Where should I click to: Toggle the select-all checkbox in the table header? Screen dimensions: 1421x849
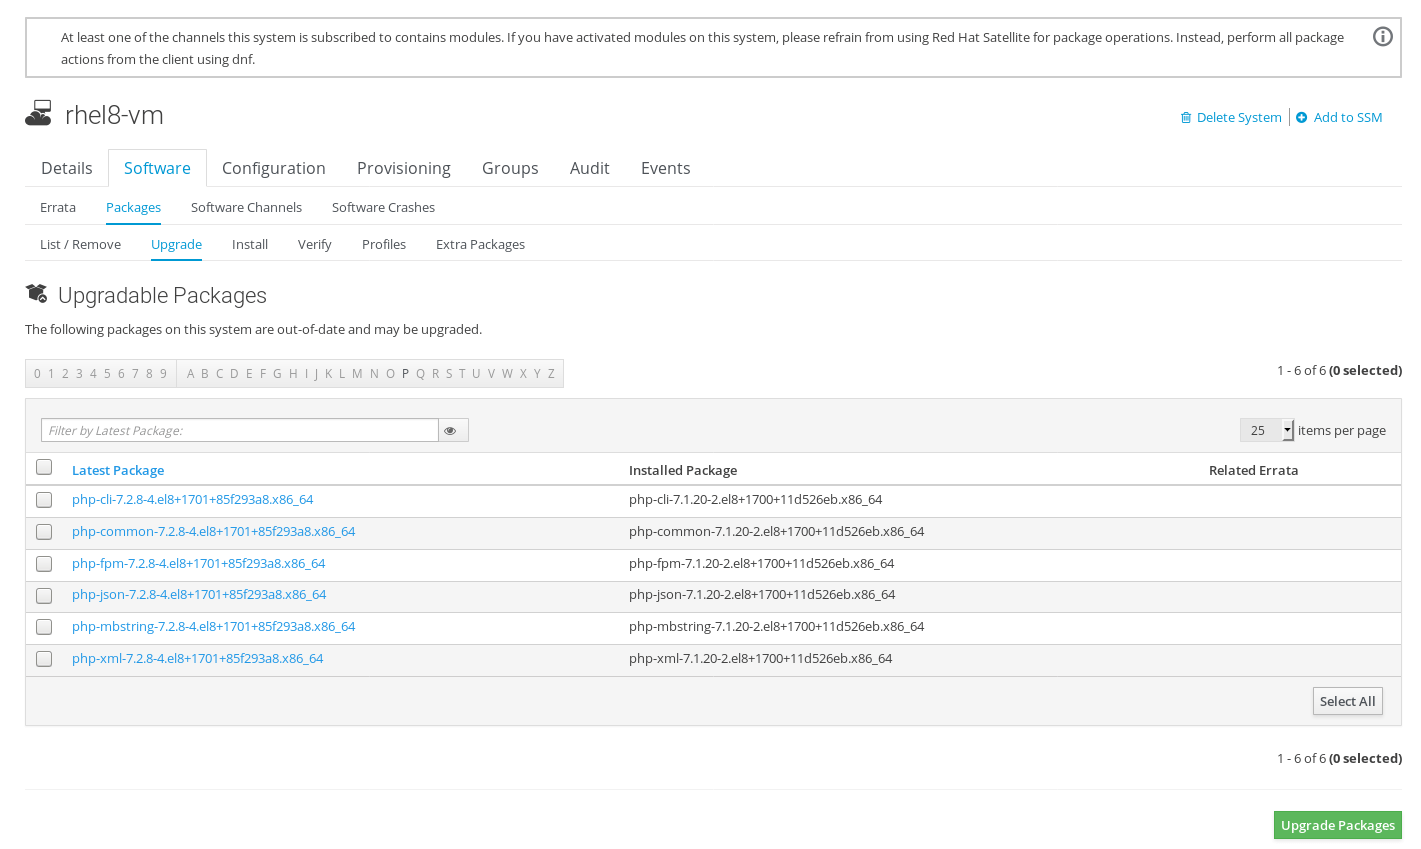[x=44, y=467]
